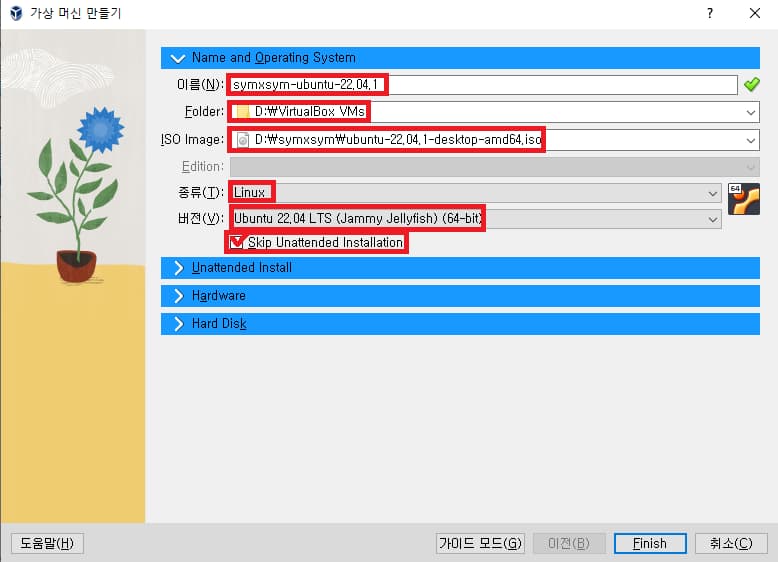Click the 이름(N) name input field
The width and height of the screenshot is (778, 562).
(483, 85)
